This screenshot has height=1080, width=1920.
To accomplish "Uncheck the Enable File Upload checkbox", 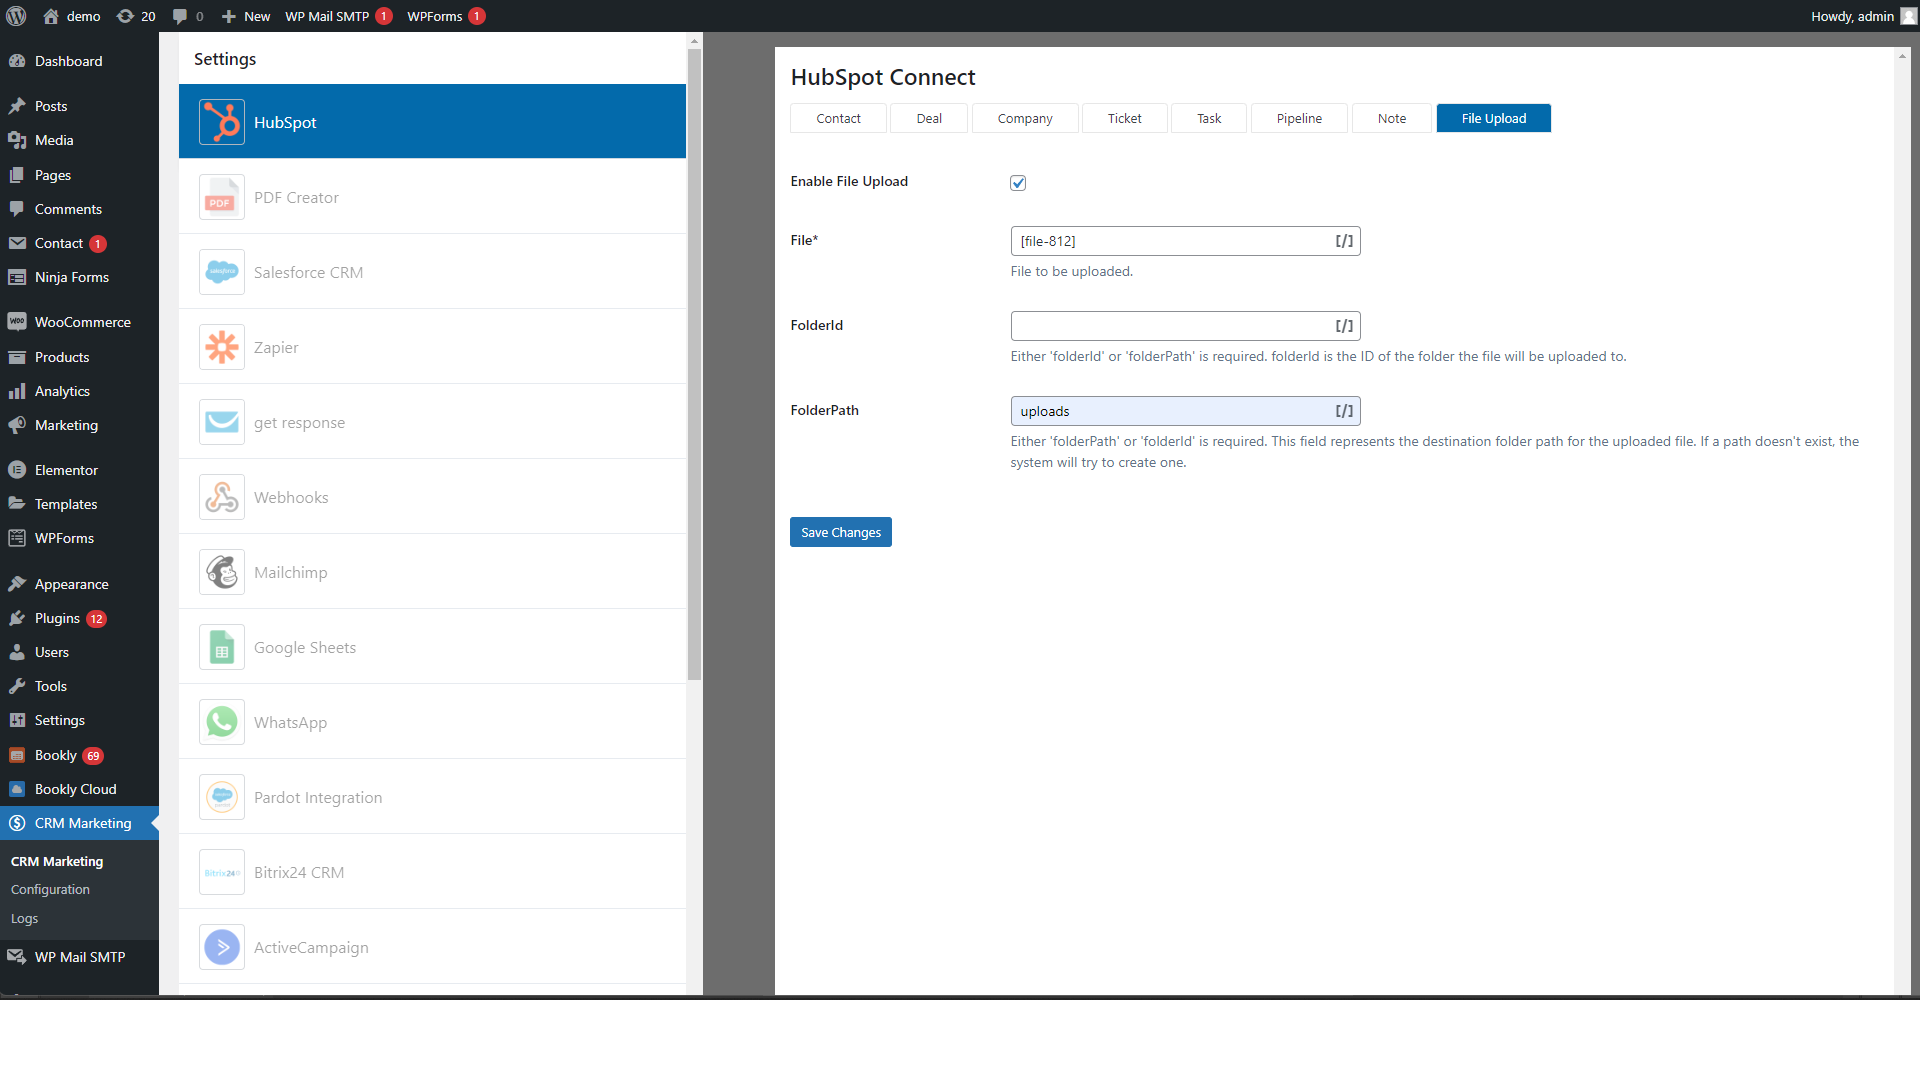I will pyautogui.click(x=1018, y=183).
